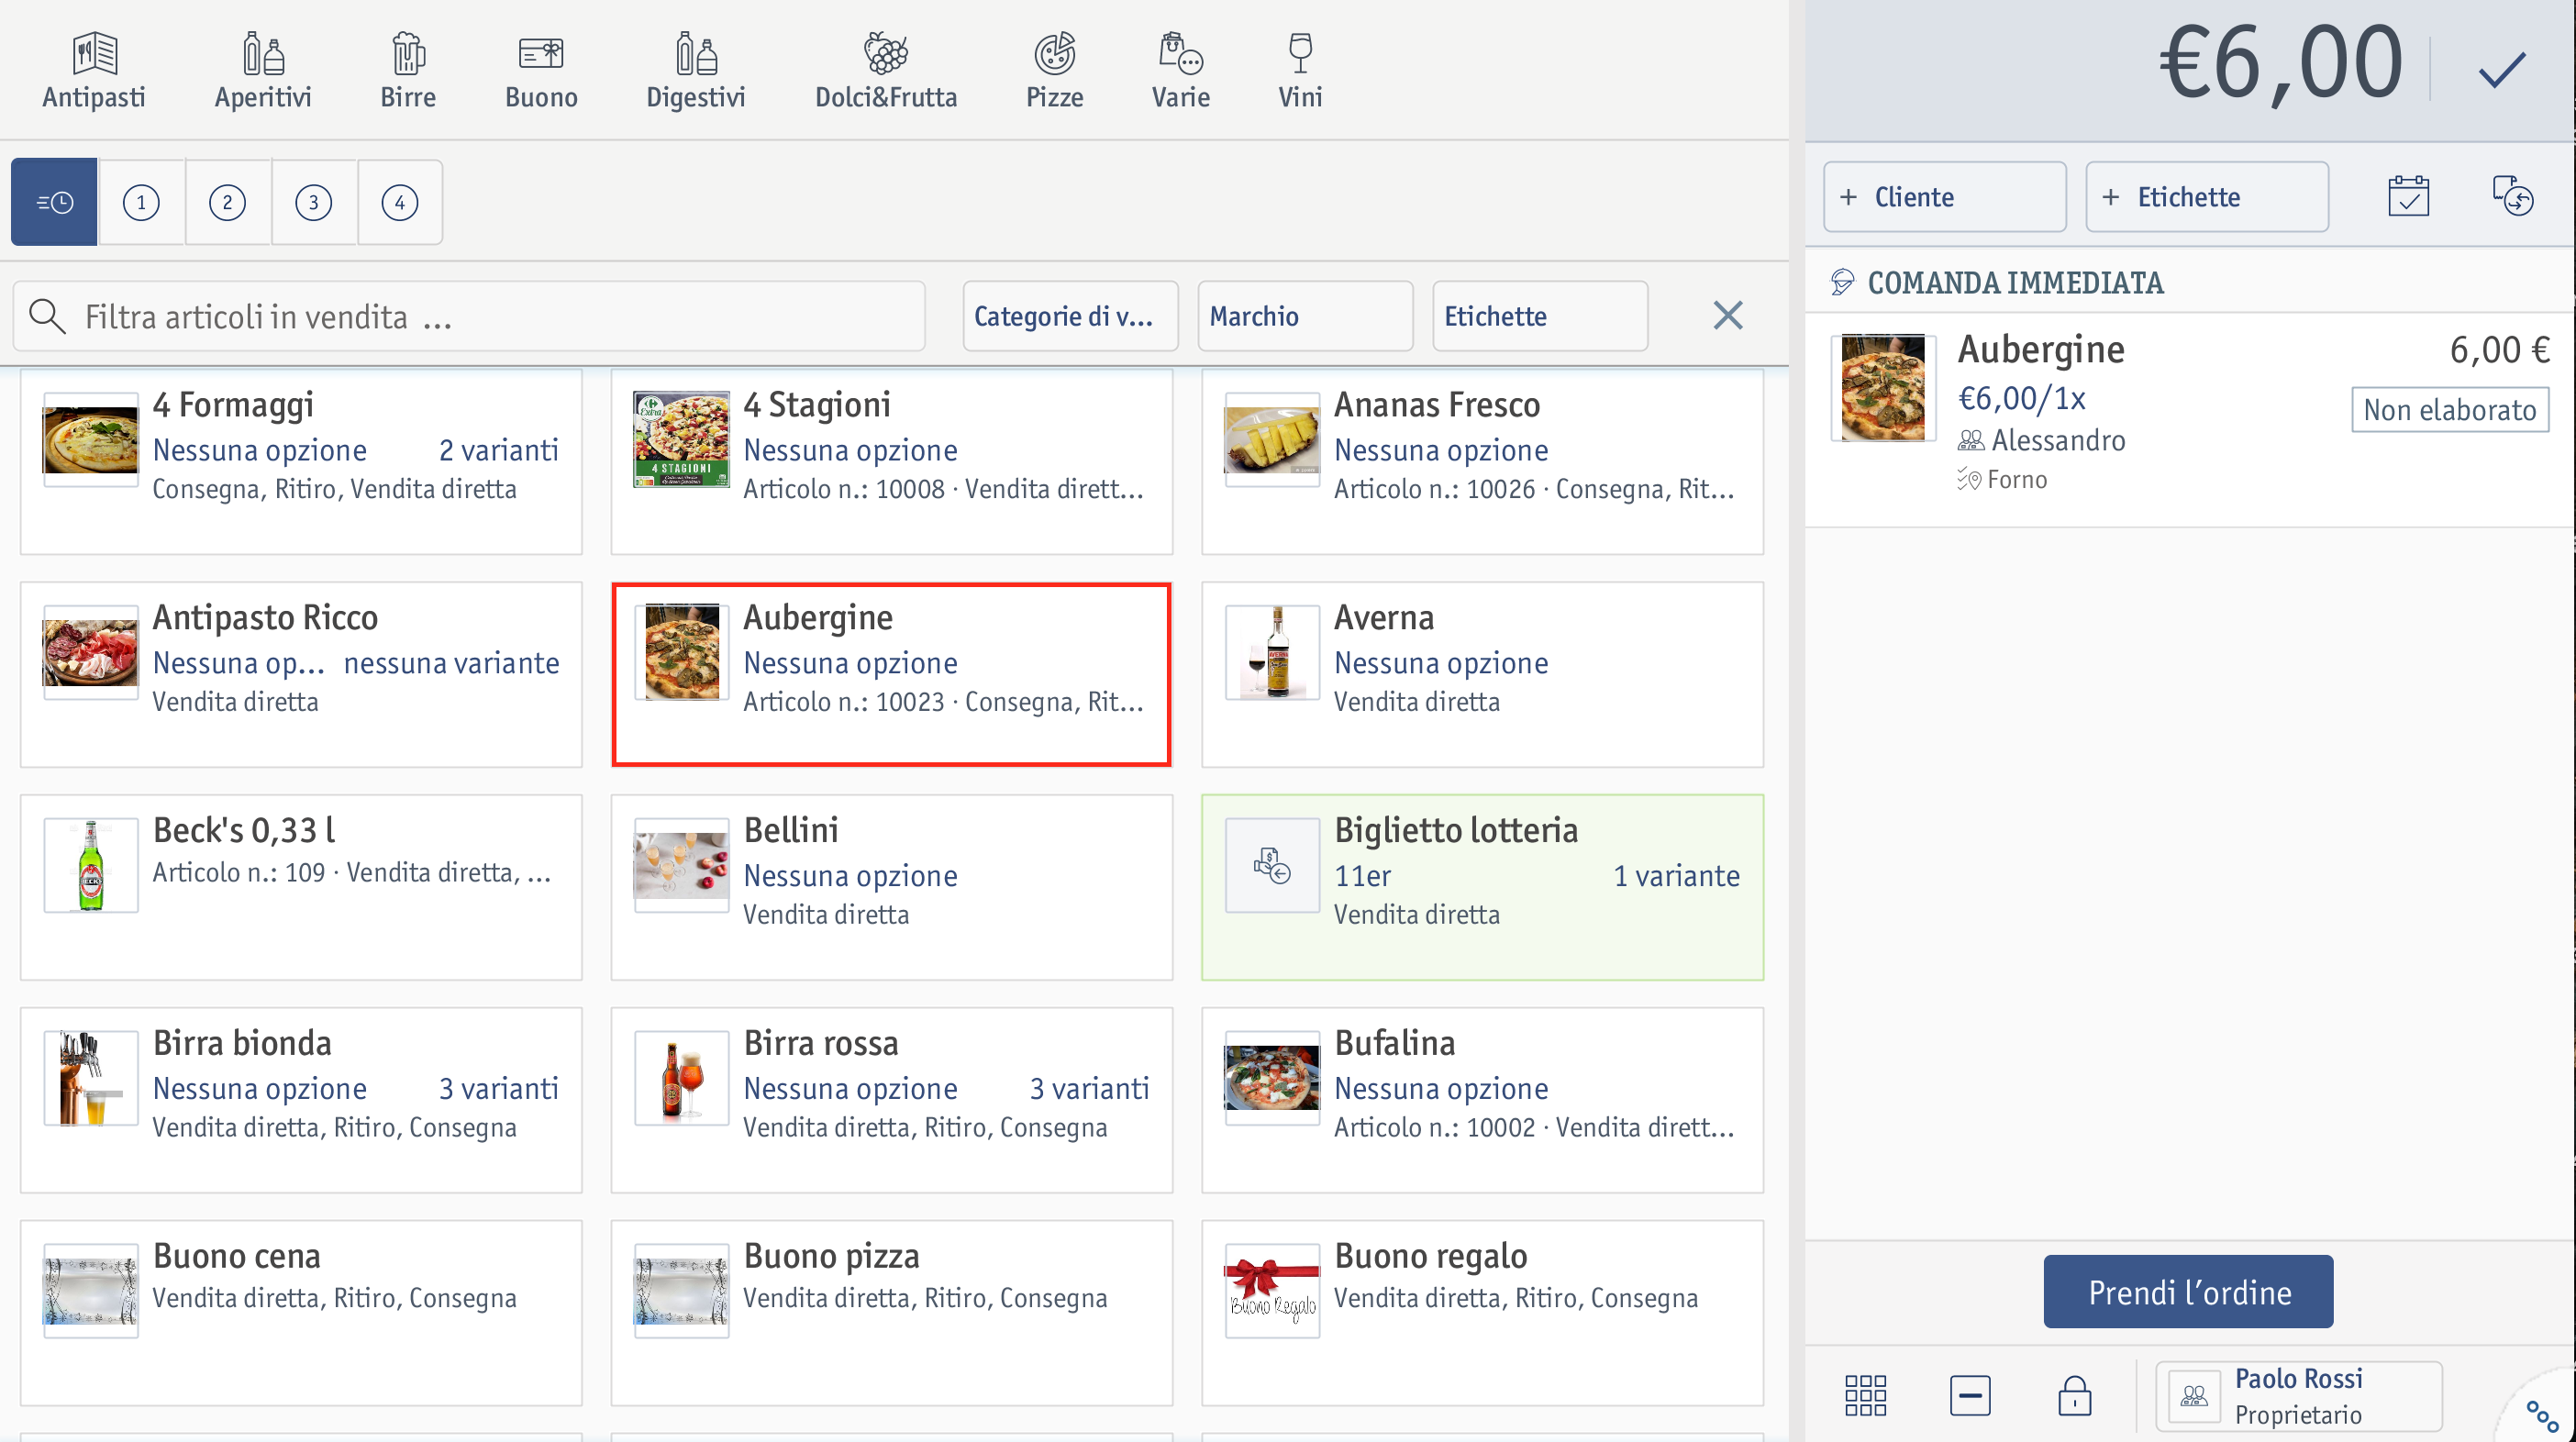The image size is (2576, 1442).
Task: Add Birra bionda to the order
Action: click(301, 1101)
